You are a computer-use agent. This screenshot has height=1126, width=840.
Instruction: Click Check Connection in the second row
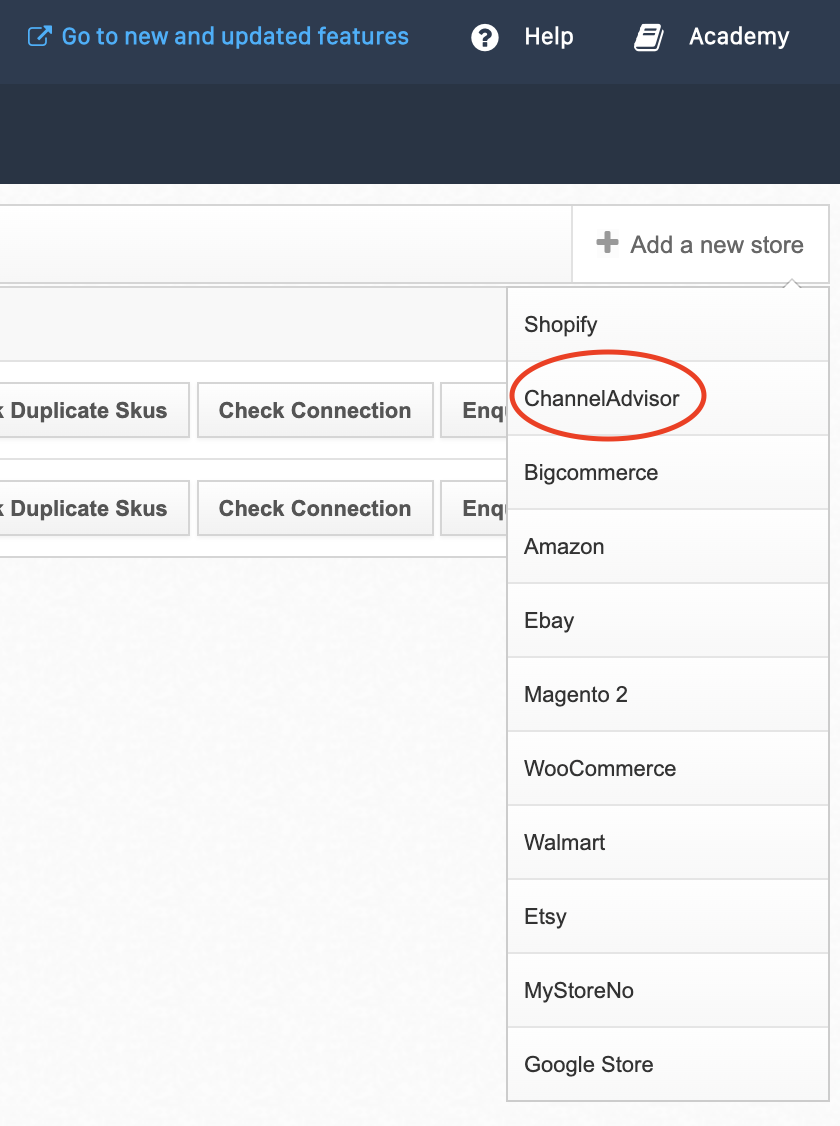[x=315, y=508]
